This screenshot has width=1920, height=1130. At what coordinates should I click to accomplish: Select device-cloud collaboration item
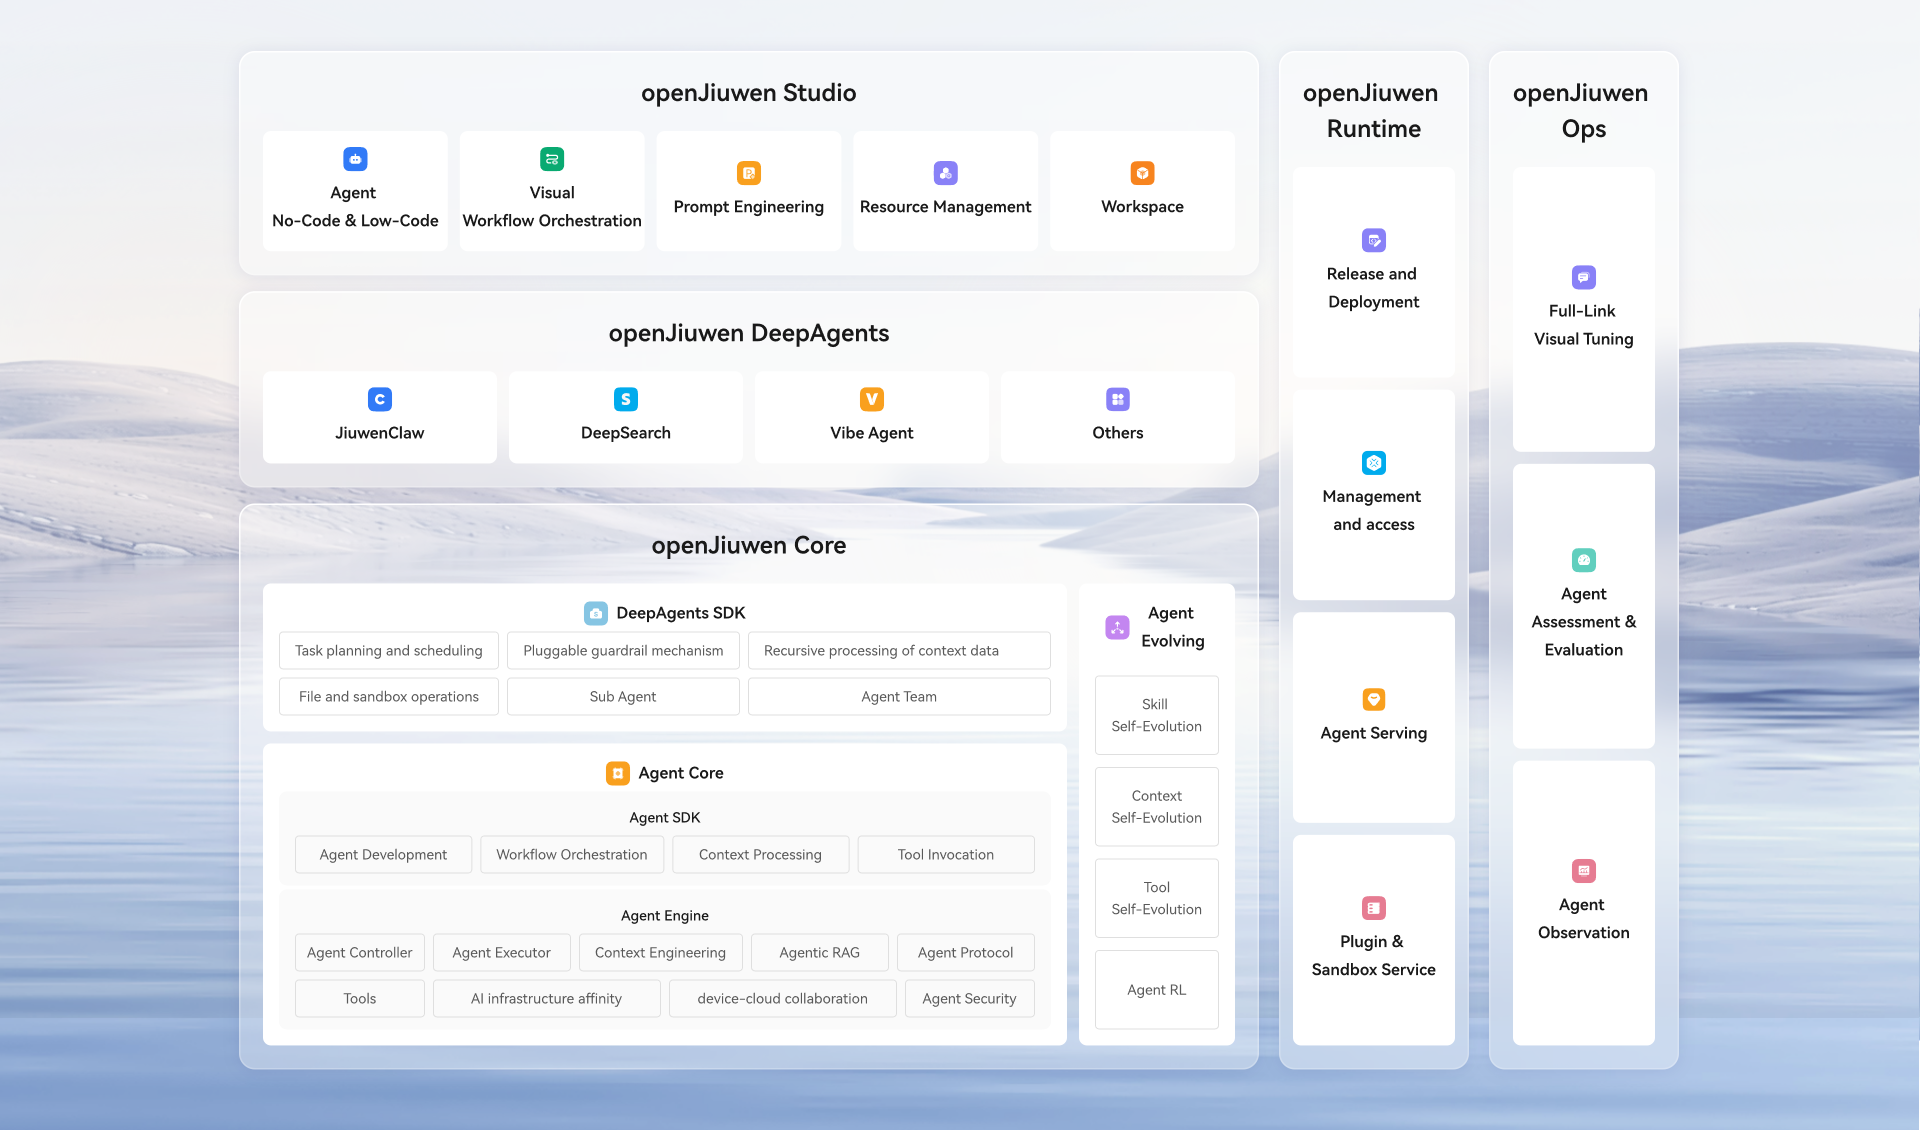782,998
